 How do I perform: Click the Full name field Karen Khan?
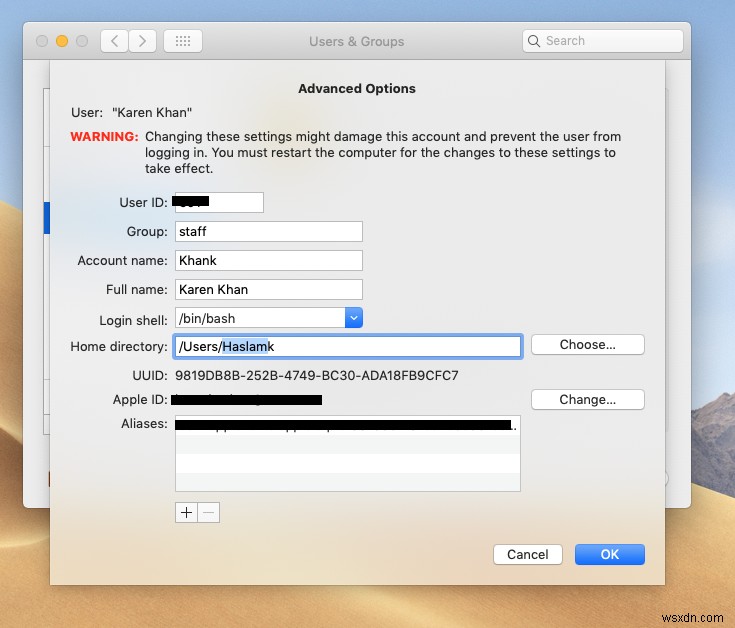[269, 290]
